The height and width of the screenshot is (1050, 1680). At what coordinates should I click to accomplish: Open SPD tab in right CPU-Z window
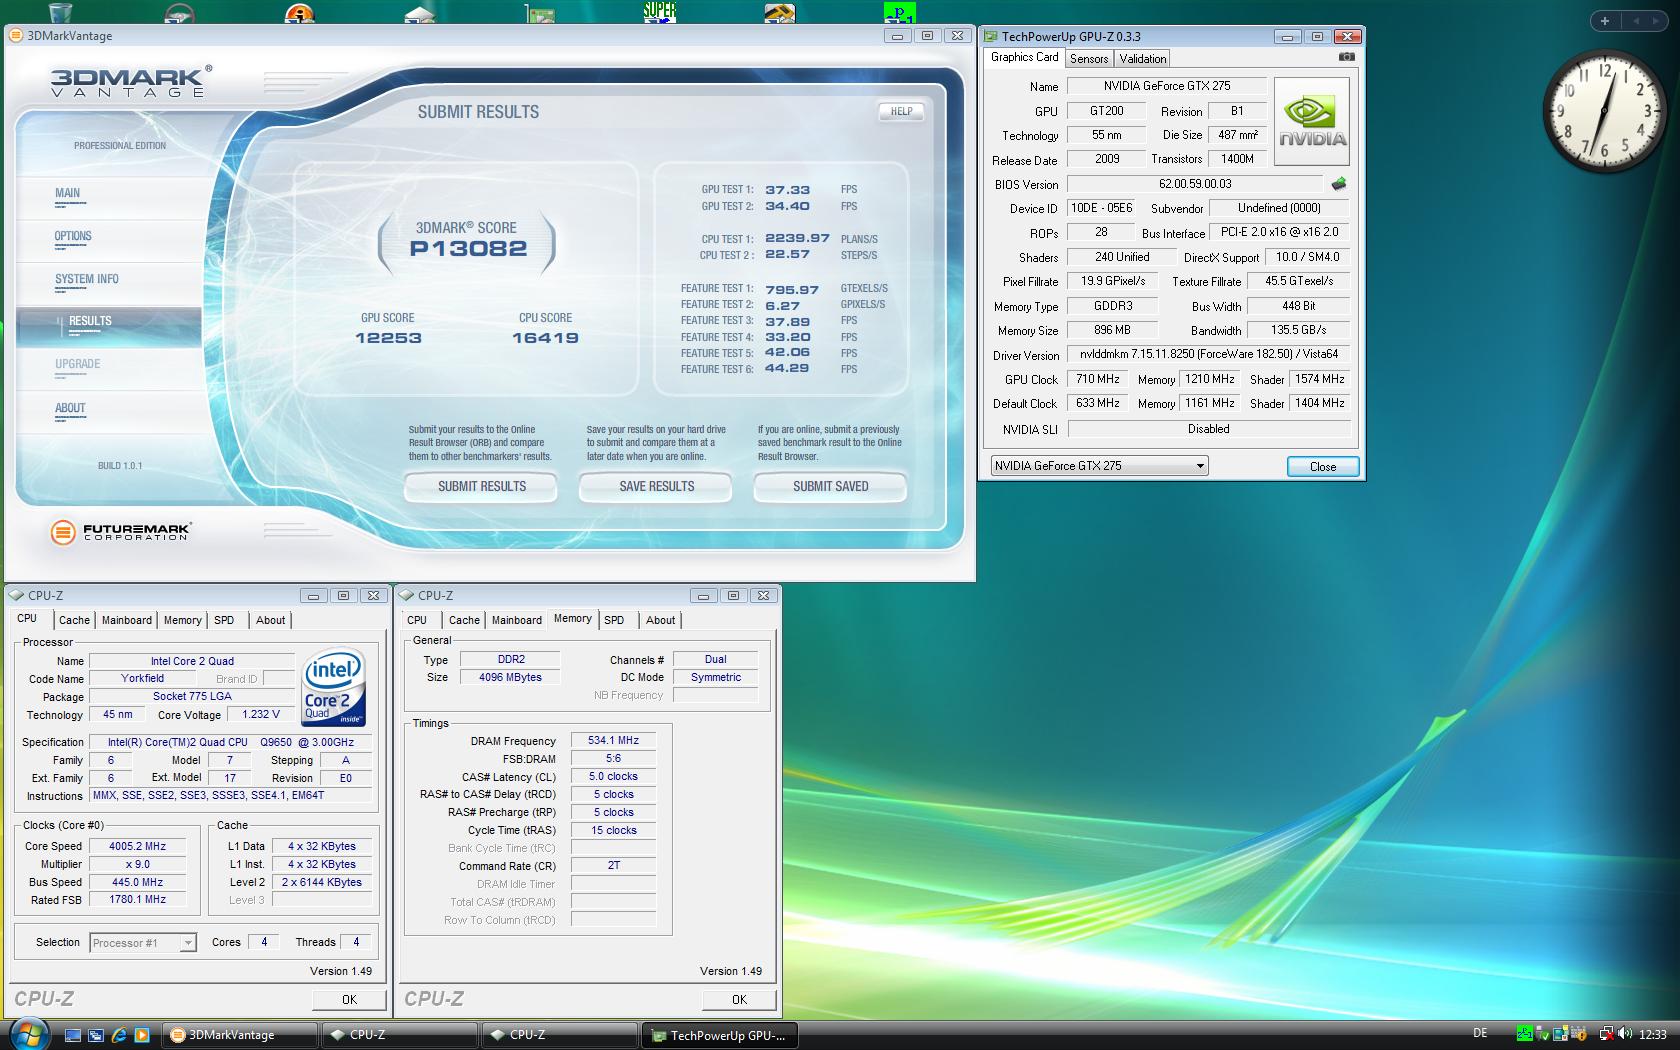coord(614,620)
